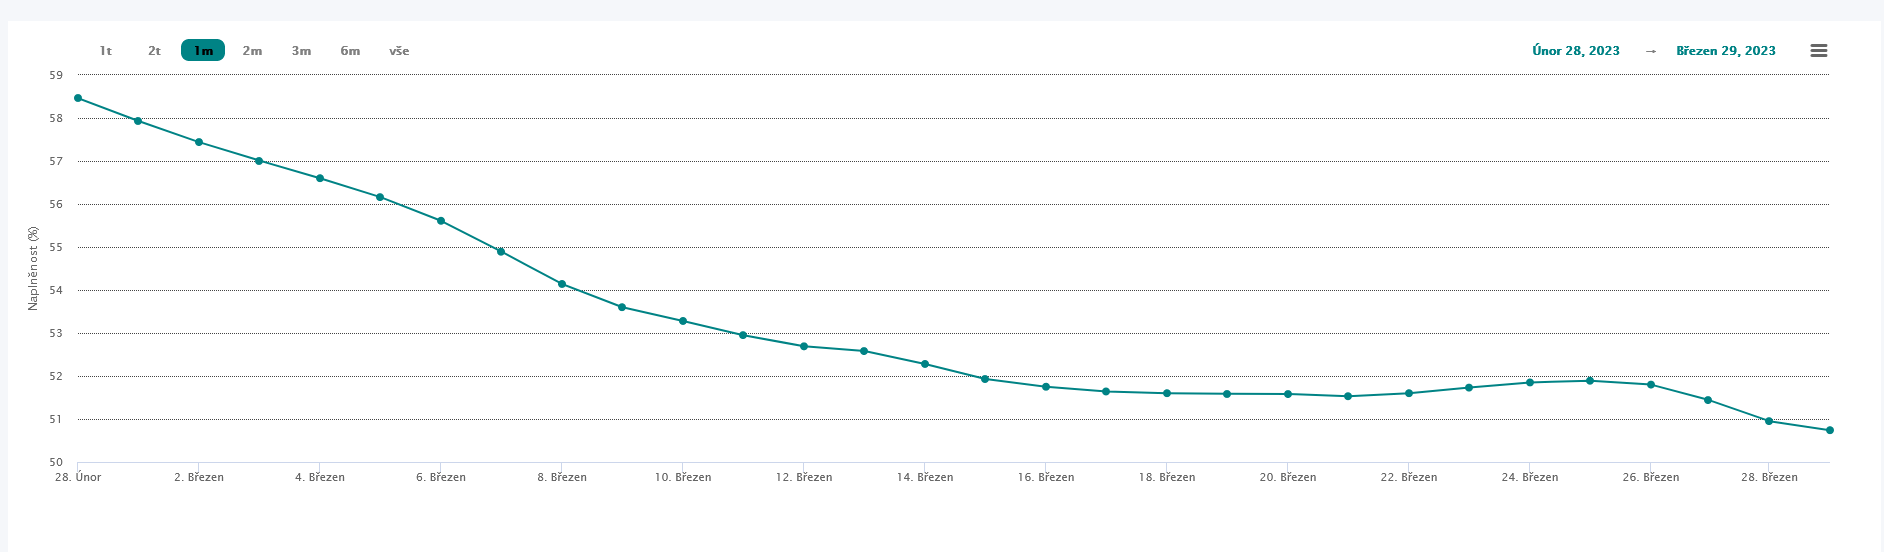Click the first data point on 28. Únor
The width and height of the screenshot is (1884, 552).
pyautogui.click(x=78, y=98)
